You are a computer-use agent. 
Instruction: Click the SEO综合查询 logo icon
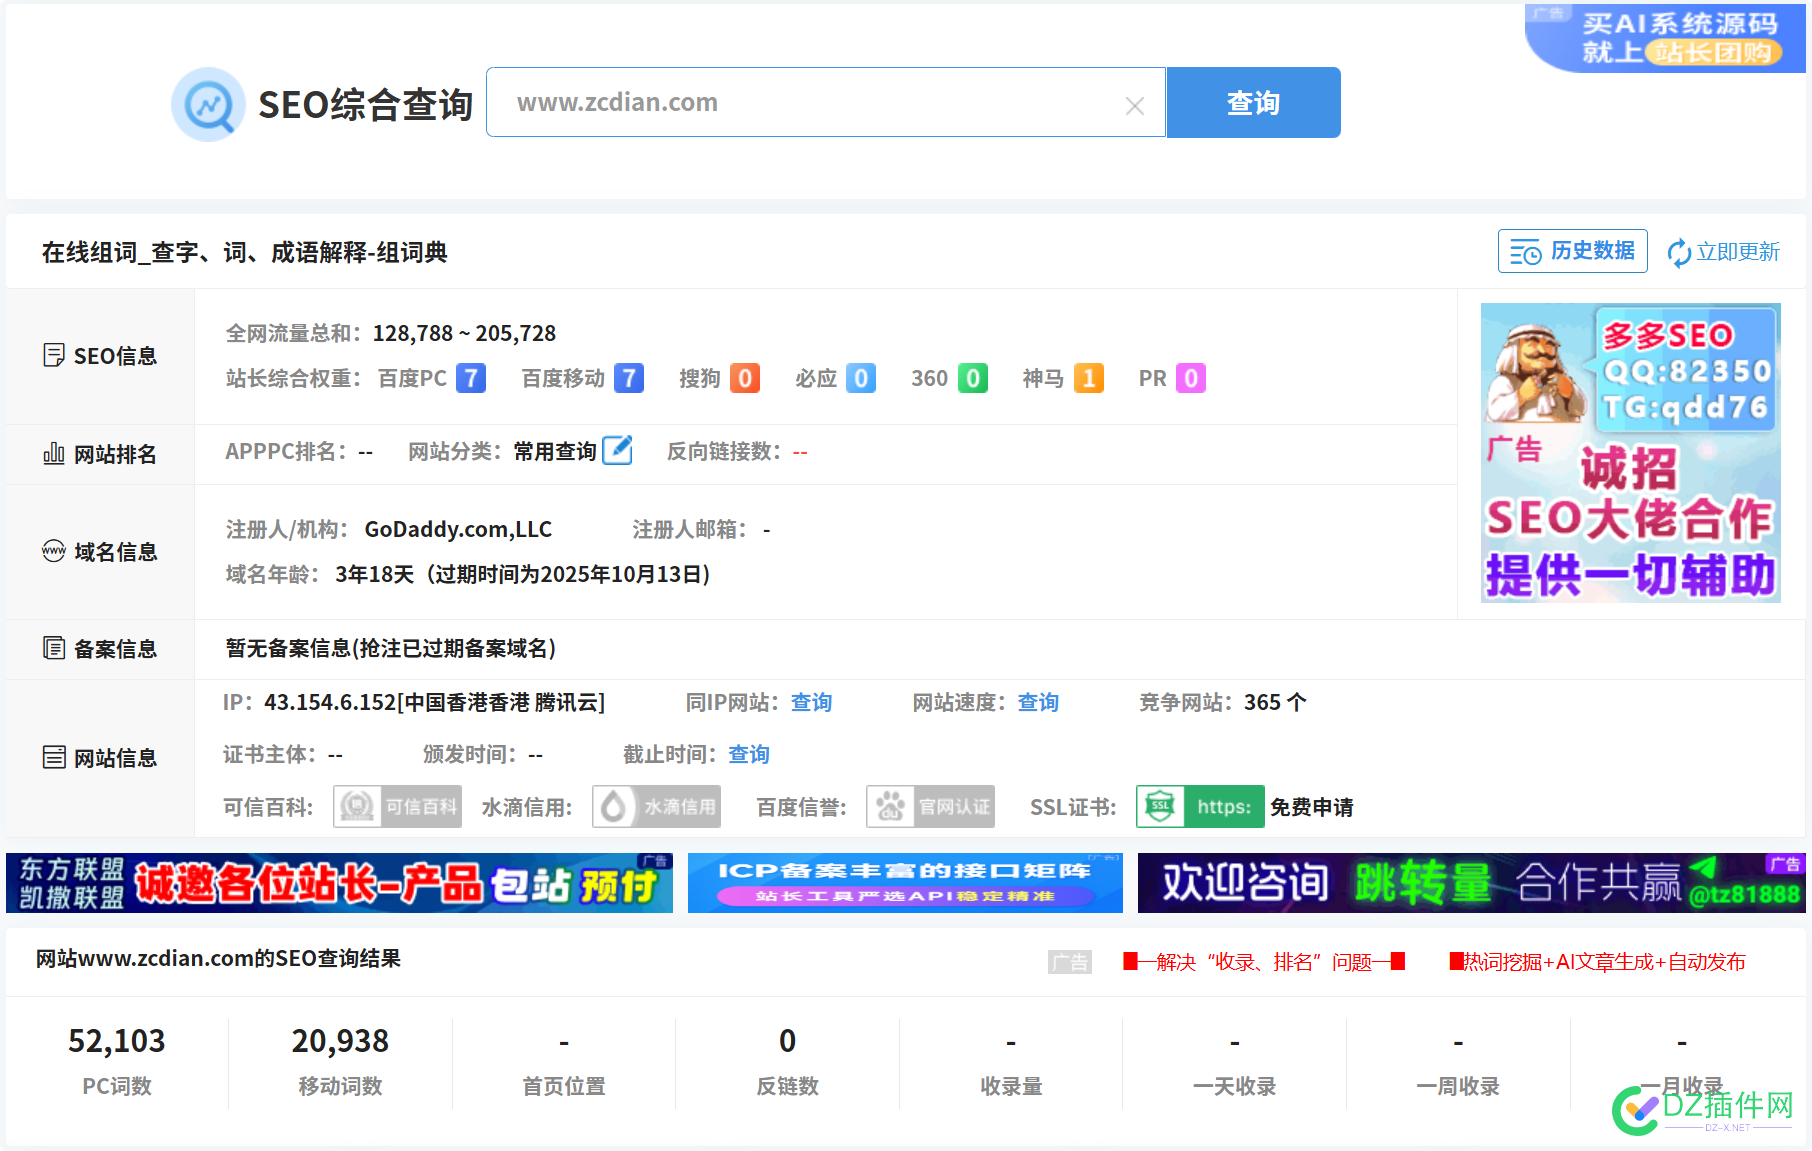[x=208, y=104]
